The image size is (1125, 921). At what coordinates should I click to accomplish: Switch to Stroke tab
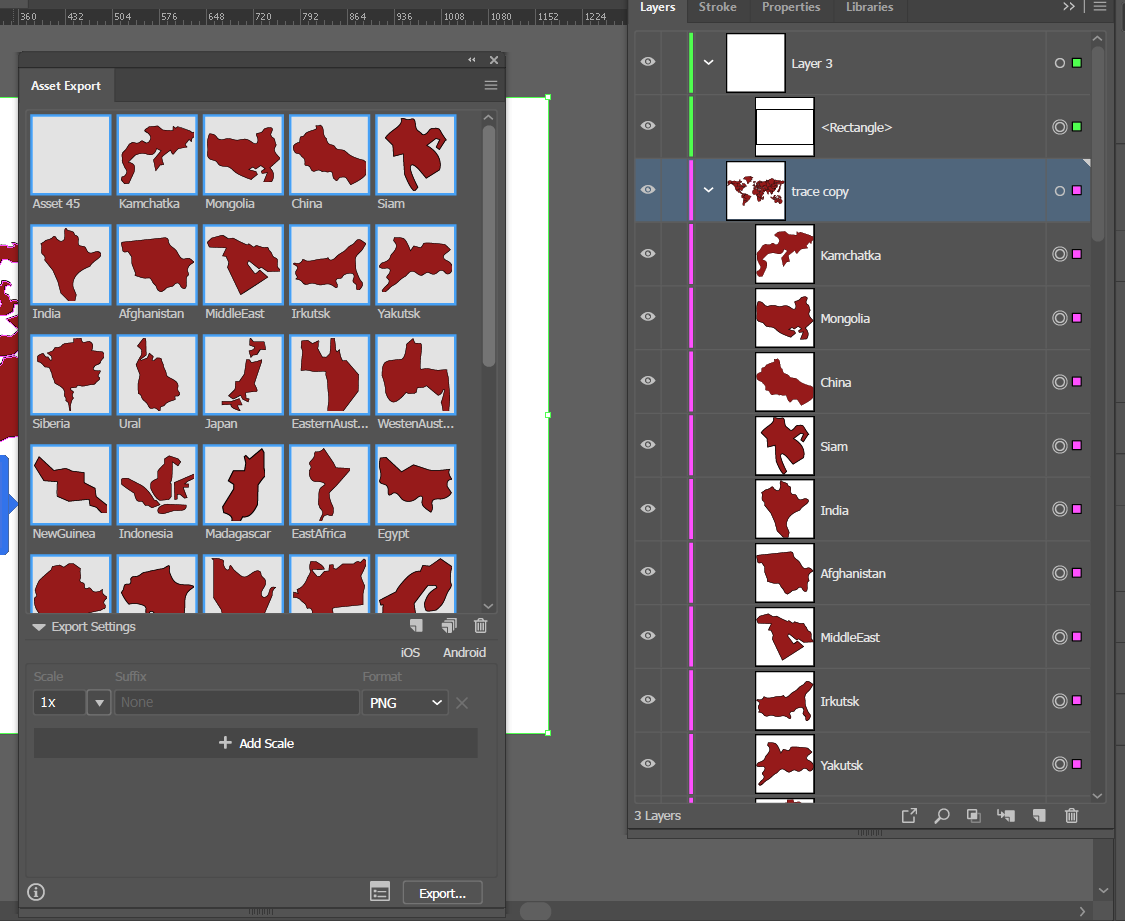(717, 7)
